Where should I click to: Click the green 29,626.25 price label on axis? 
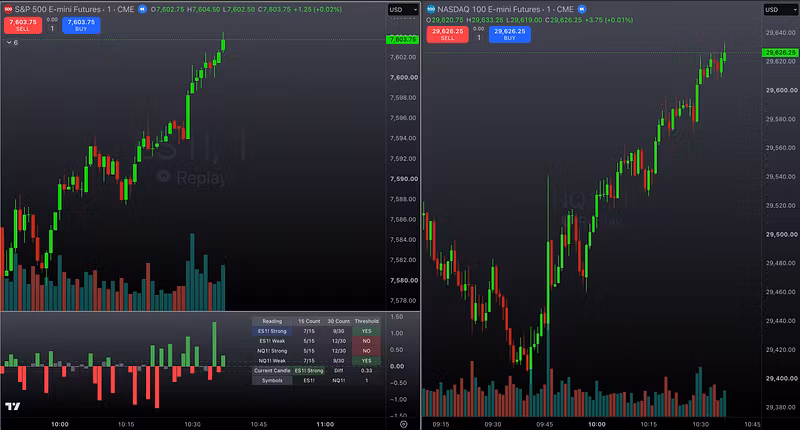pyautogui.click(x=780, y=53)
